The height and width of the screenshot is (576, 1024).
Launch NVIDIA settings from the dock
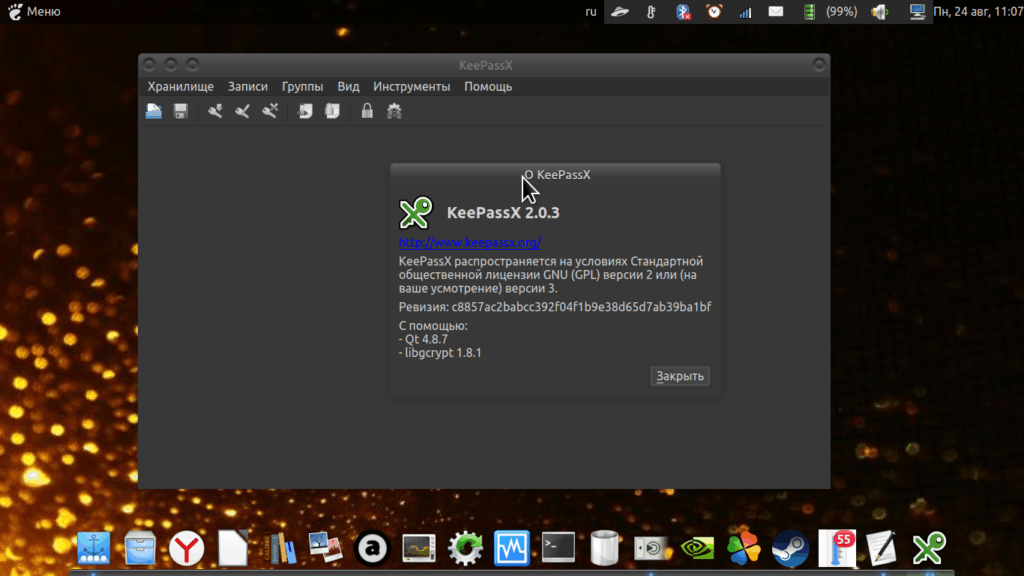pyautogui.click(x=697, y=548)
